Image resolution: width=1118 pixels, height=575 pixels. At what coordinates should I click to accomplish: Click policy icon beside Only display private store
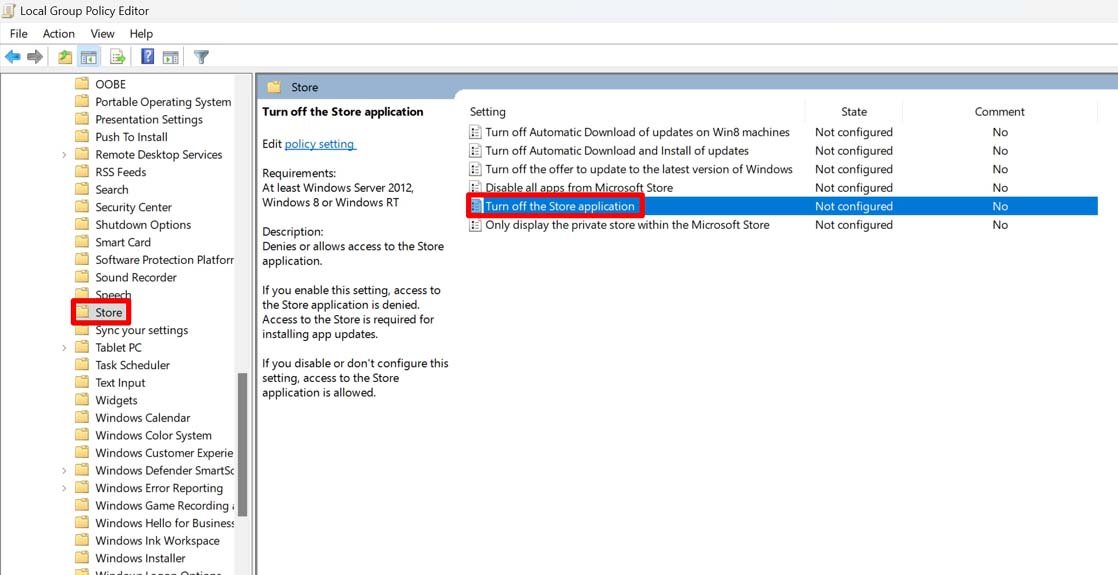476,225
